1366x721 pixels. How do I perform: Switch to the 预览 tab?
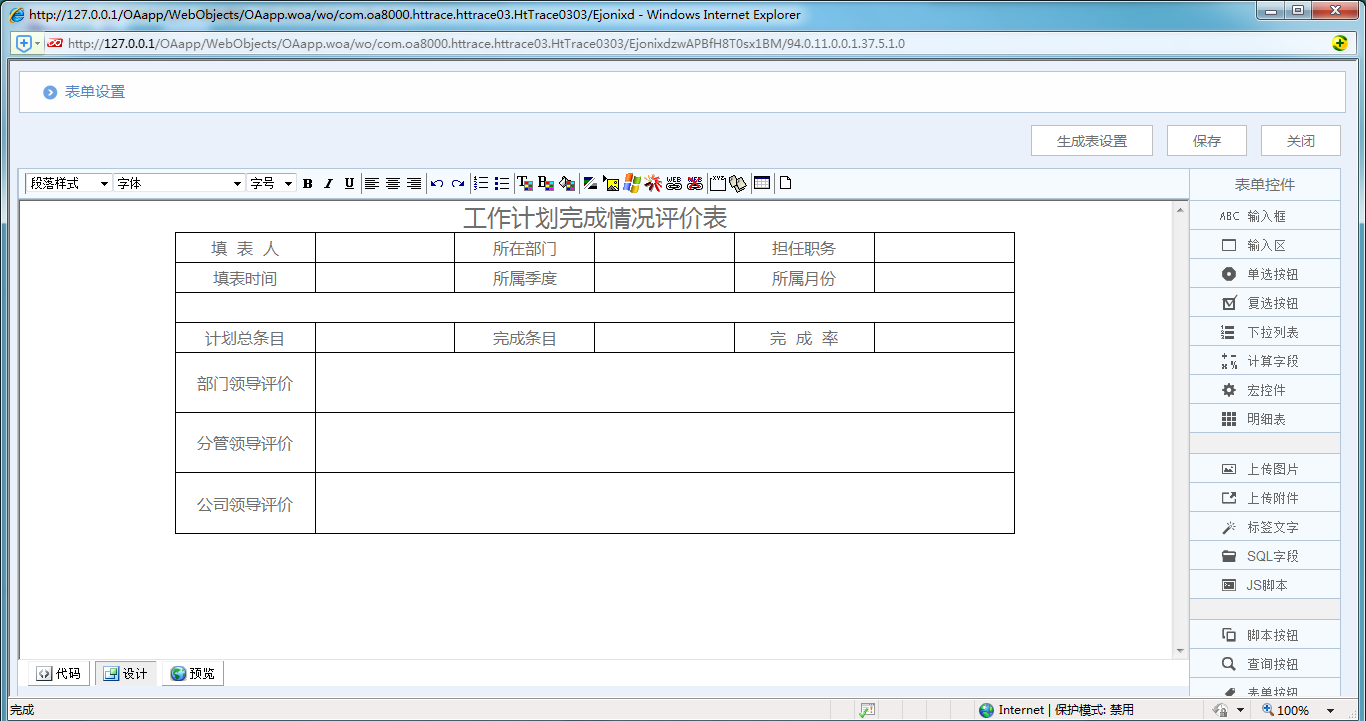(192, 673)
